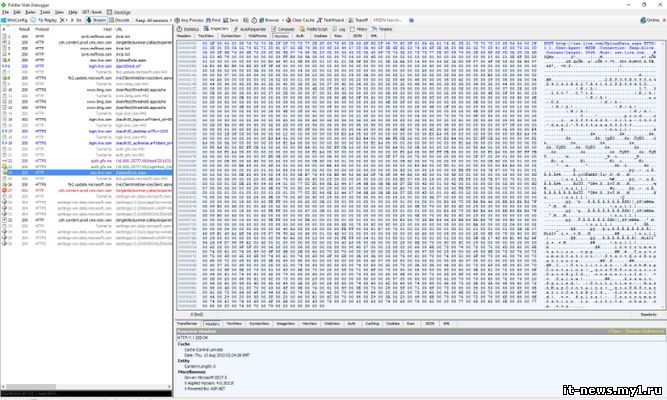Image resolution: width=667 pixels, height=400 pixels.
Task: Click the Readonly label in hex view status bar
Action: click(648, 314)
